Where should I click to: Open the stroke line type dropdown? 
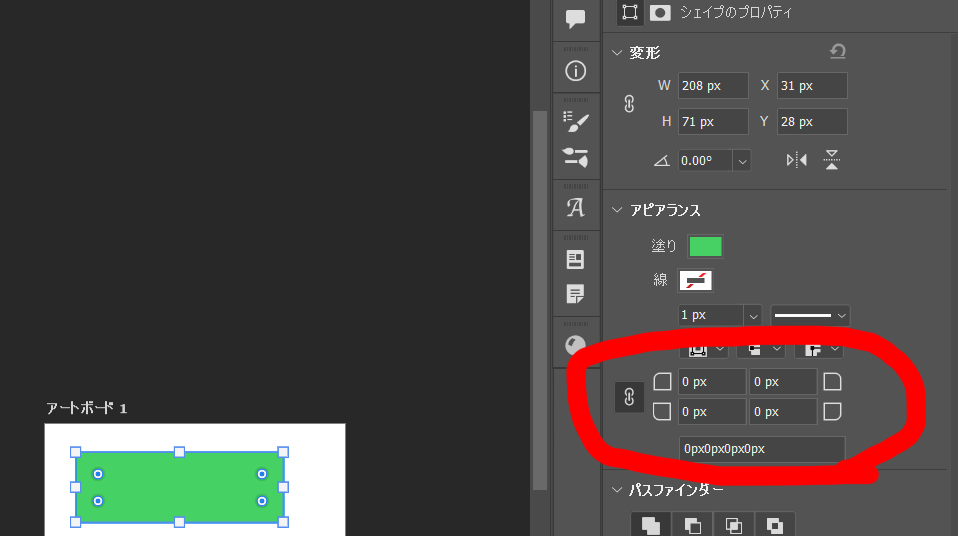coord(810,315)
